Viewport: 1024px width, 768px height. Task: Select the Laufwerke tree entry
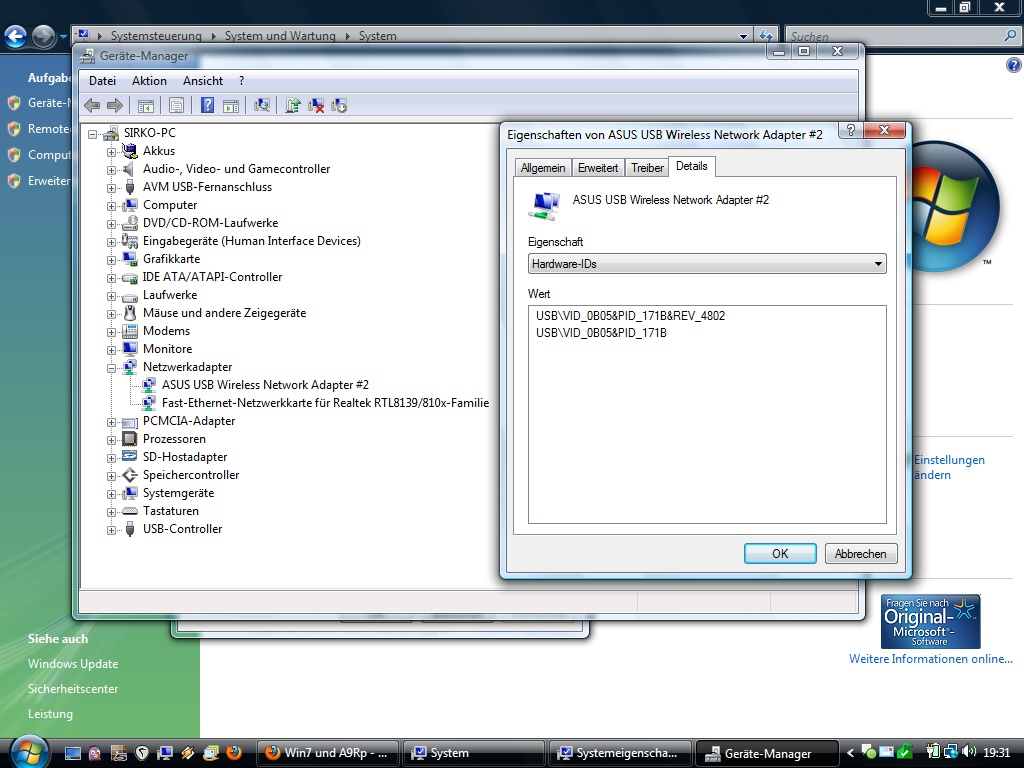point(170,295)
